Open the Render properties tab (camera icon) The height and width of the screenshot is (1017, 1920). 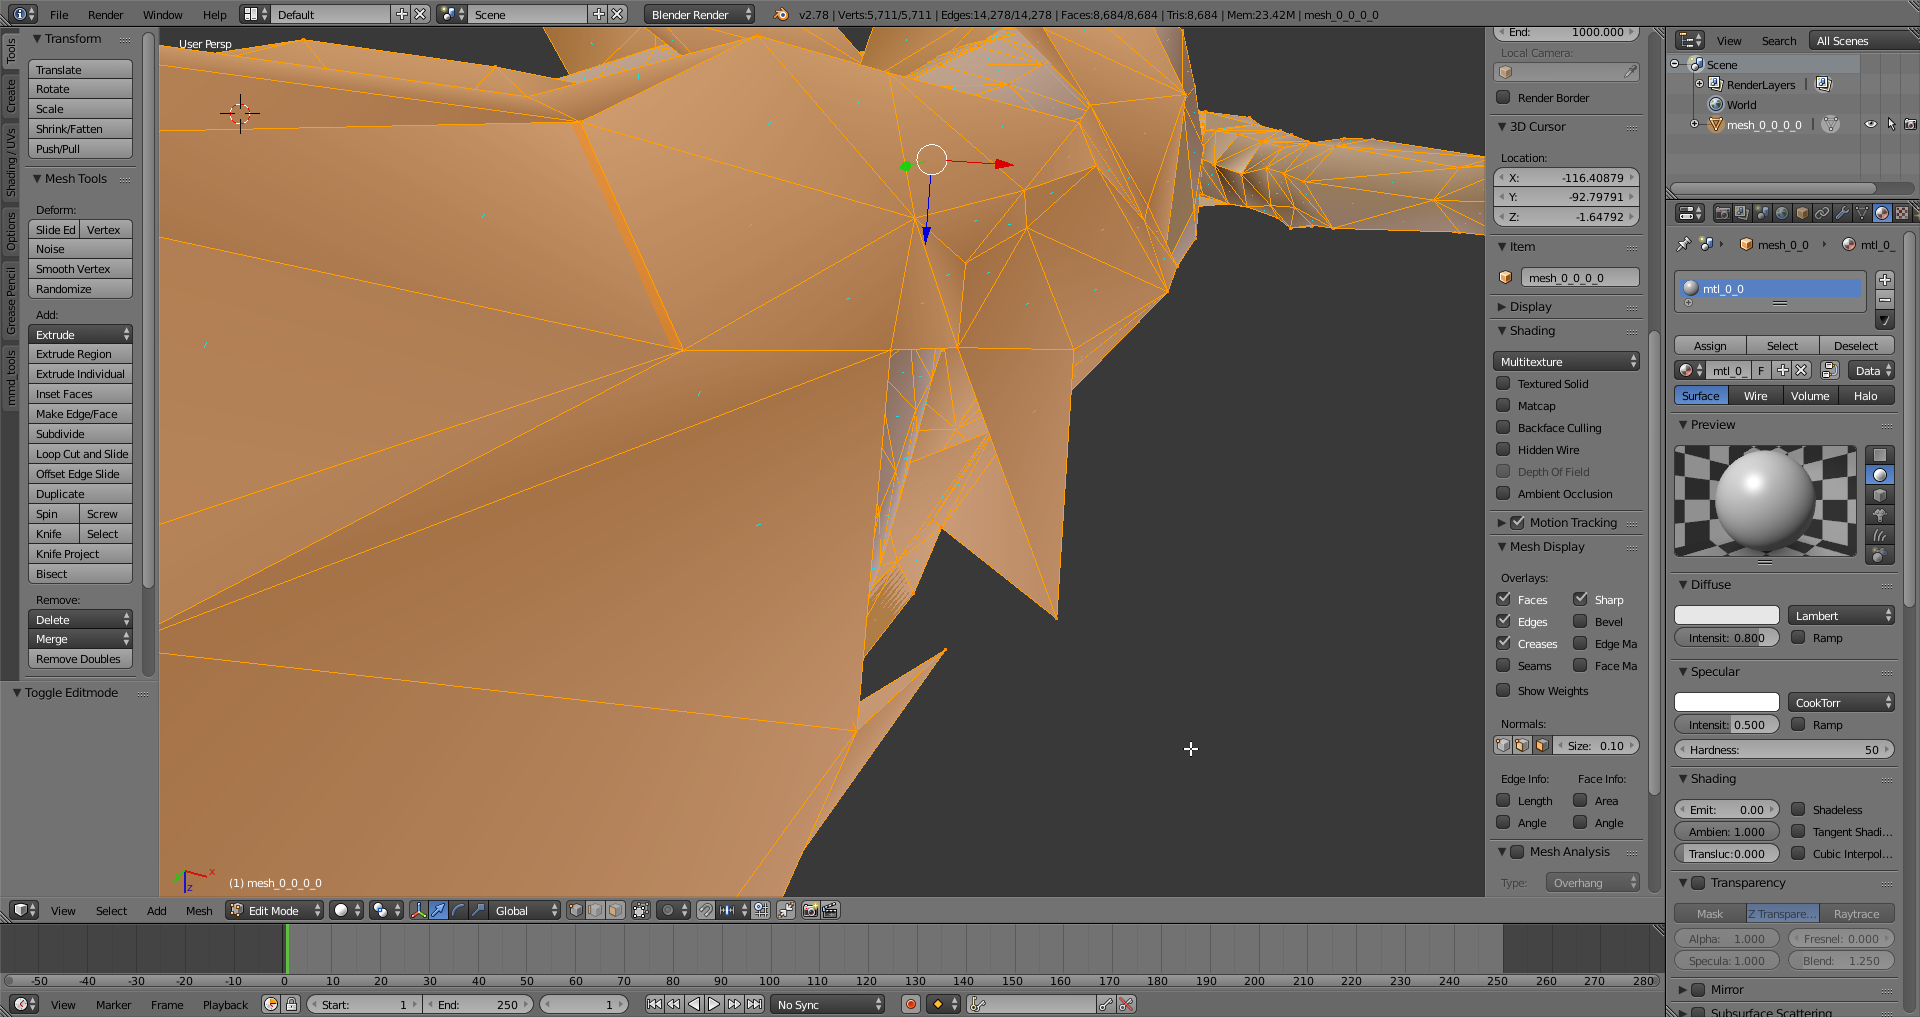[x=1722, y=213]
